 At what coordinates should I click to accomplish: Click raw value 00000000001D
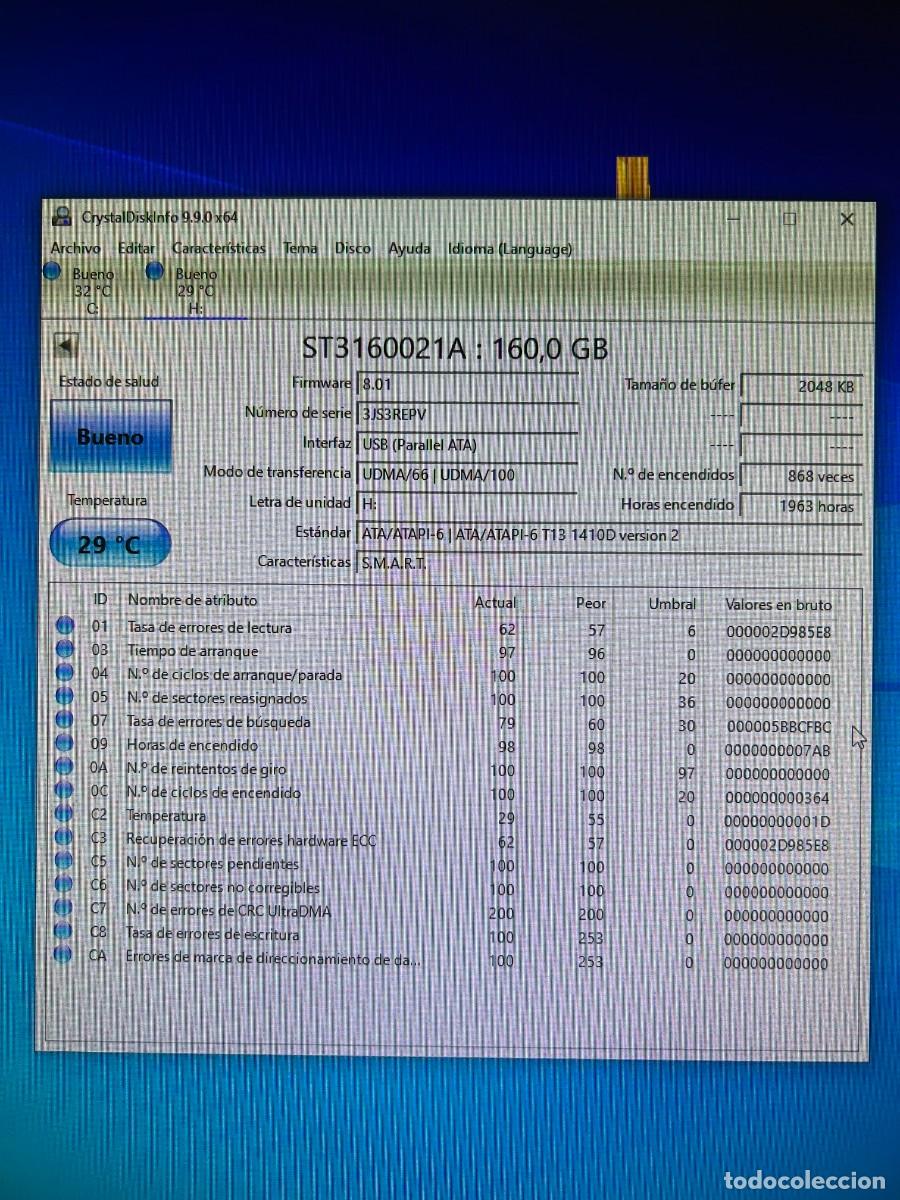(778, 821)
